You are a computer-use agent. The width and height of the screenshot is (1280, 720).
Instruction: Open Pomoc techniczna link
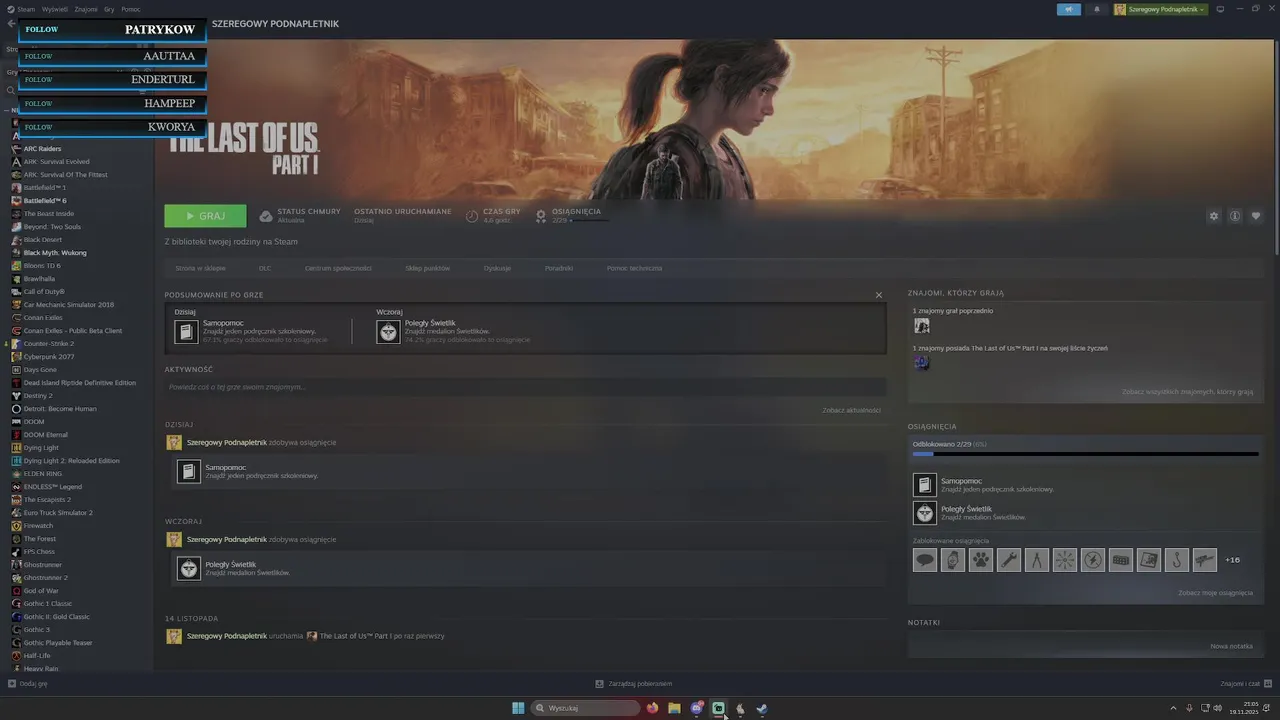(634, 268)
